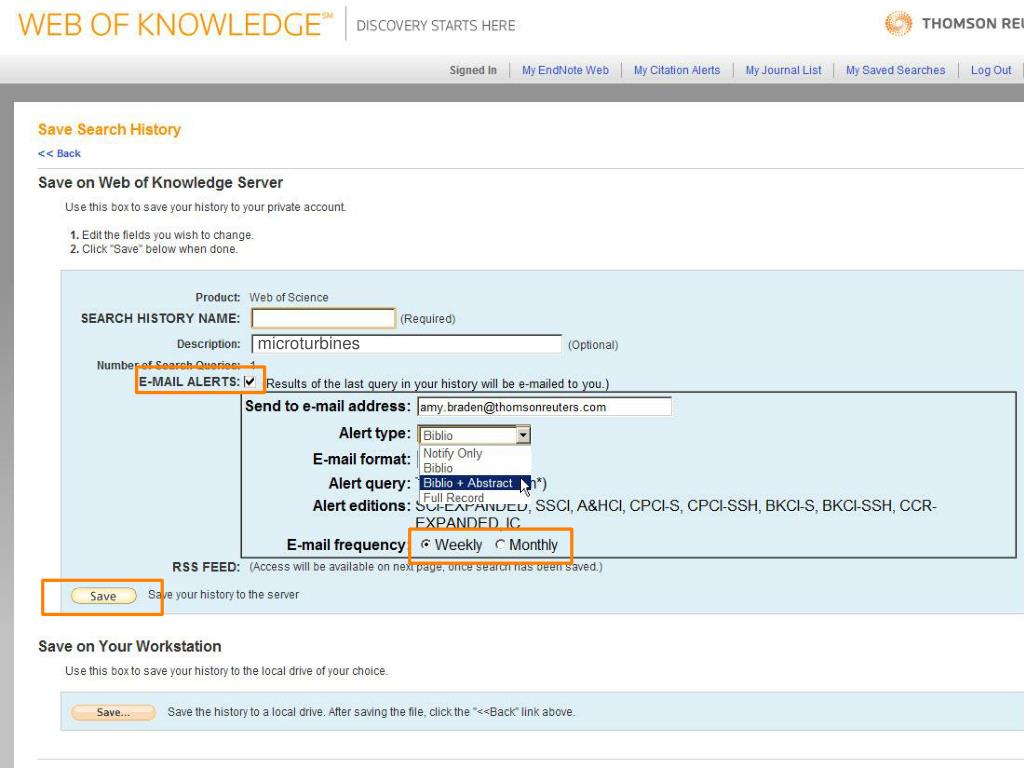Go to My Journal List

click(x=783, y=70)
